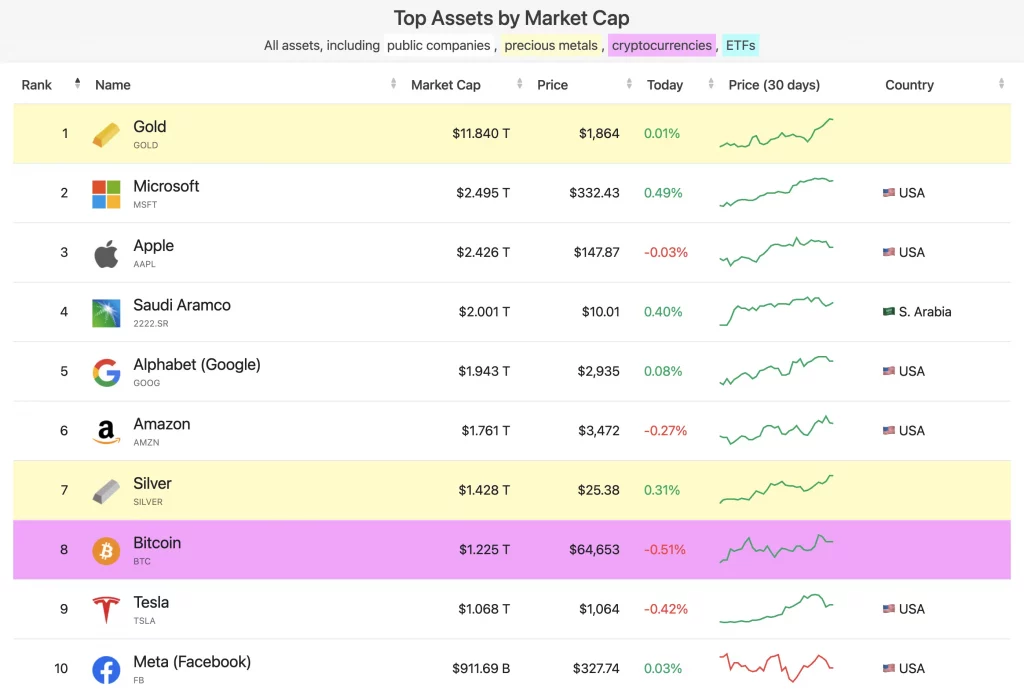Click the Tesla logo icon
Screen dimensions: 1024x698
tap(106, 610)
